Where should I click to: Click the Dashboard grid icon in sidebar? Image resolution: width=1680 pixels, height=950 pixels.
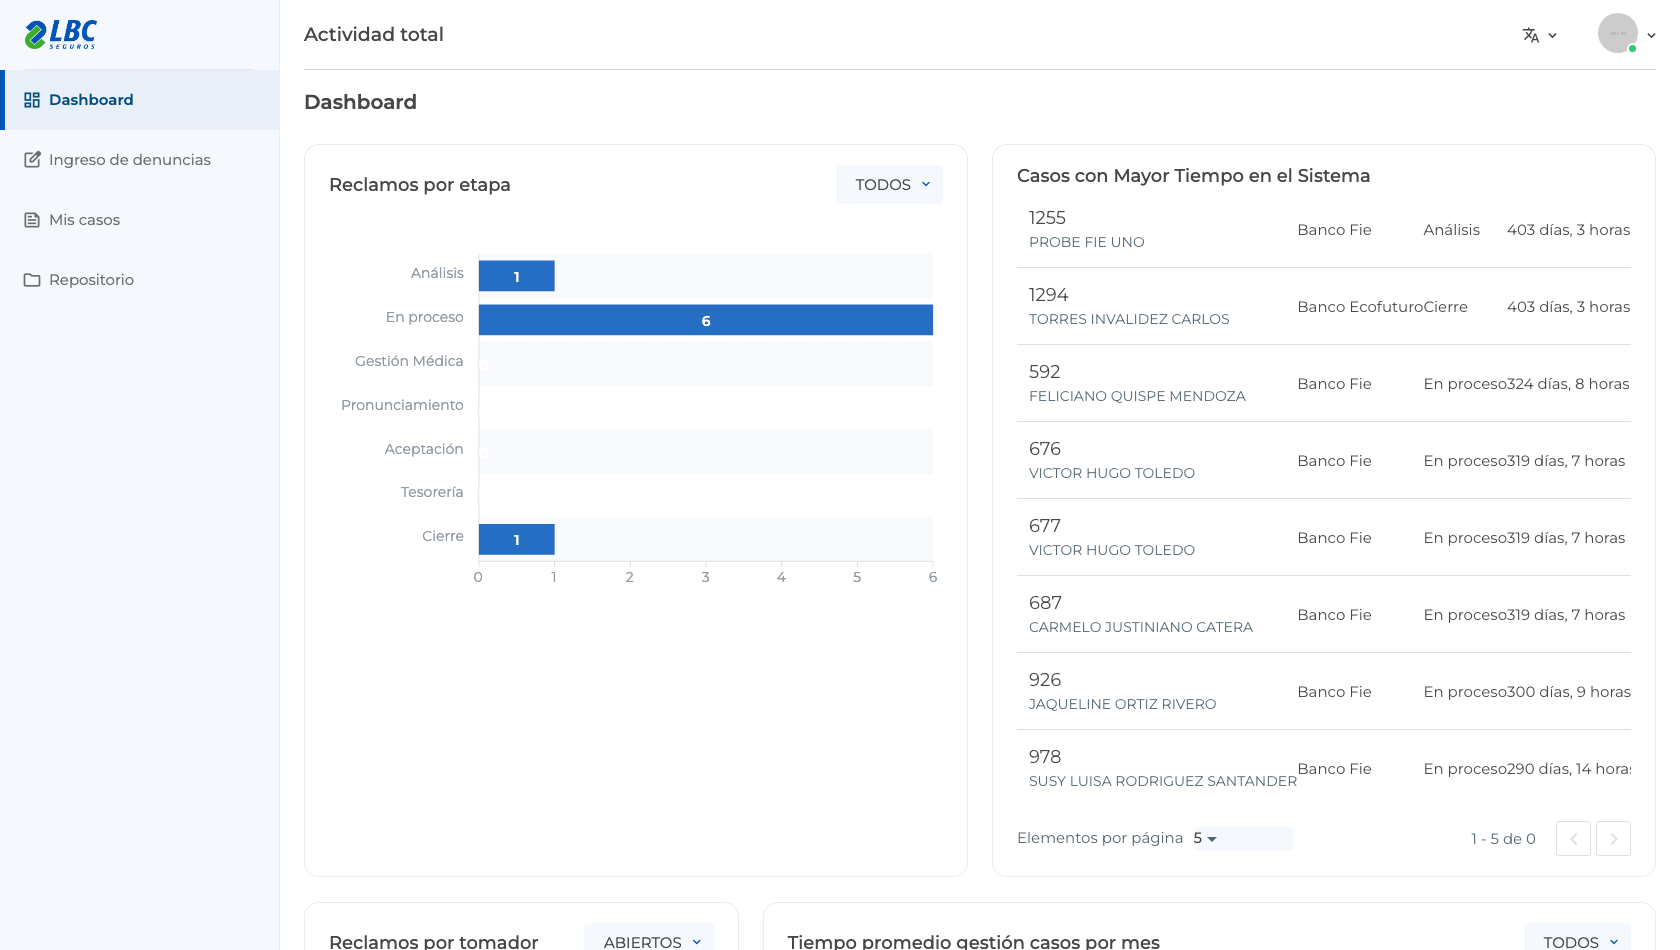click(x=32, y=100)
